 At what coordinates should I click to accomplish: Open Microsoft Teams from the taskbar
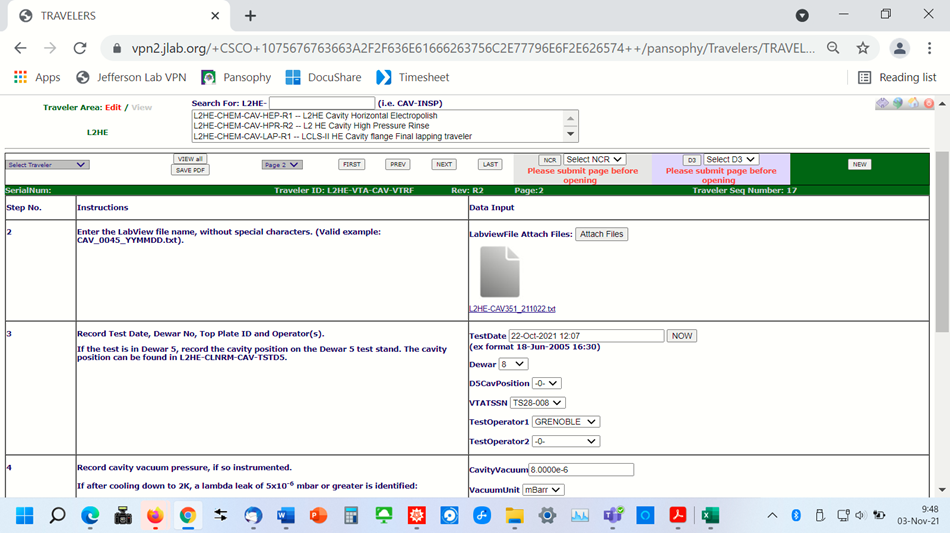(x=612, y=515)
